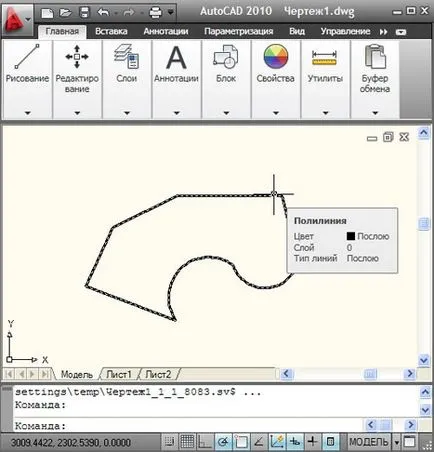
Task: Toggle Object snap in status bar
Action: [241, 442]
